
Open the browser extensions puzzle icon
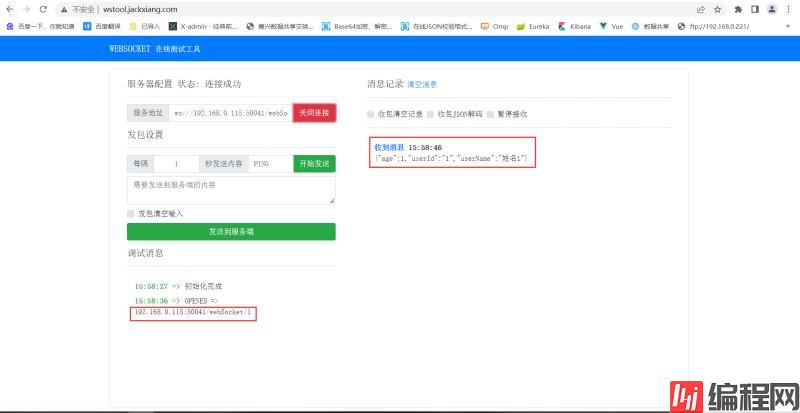pyautogui.click(x=737, y=9)
